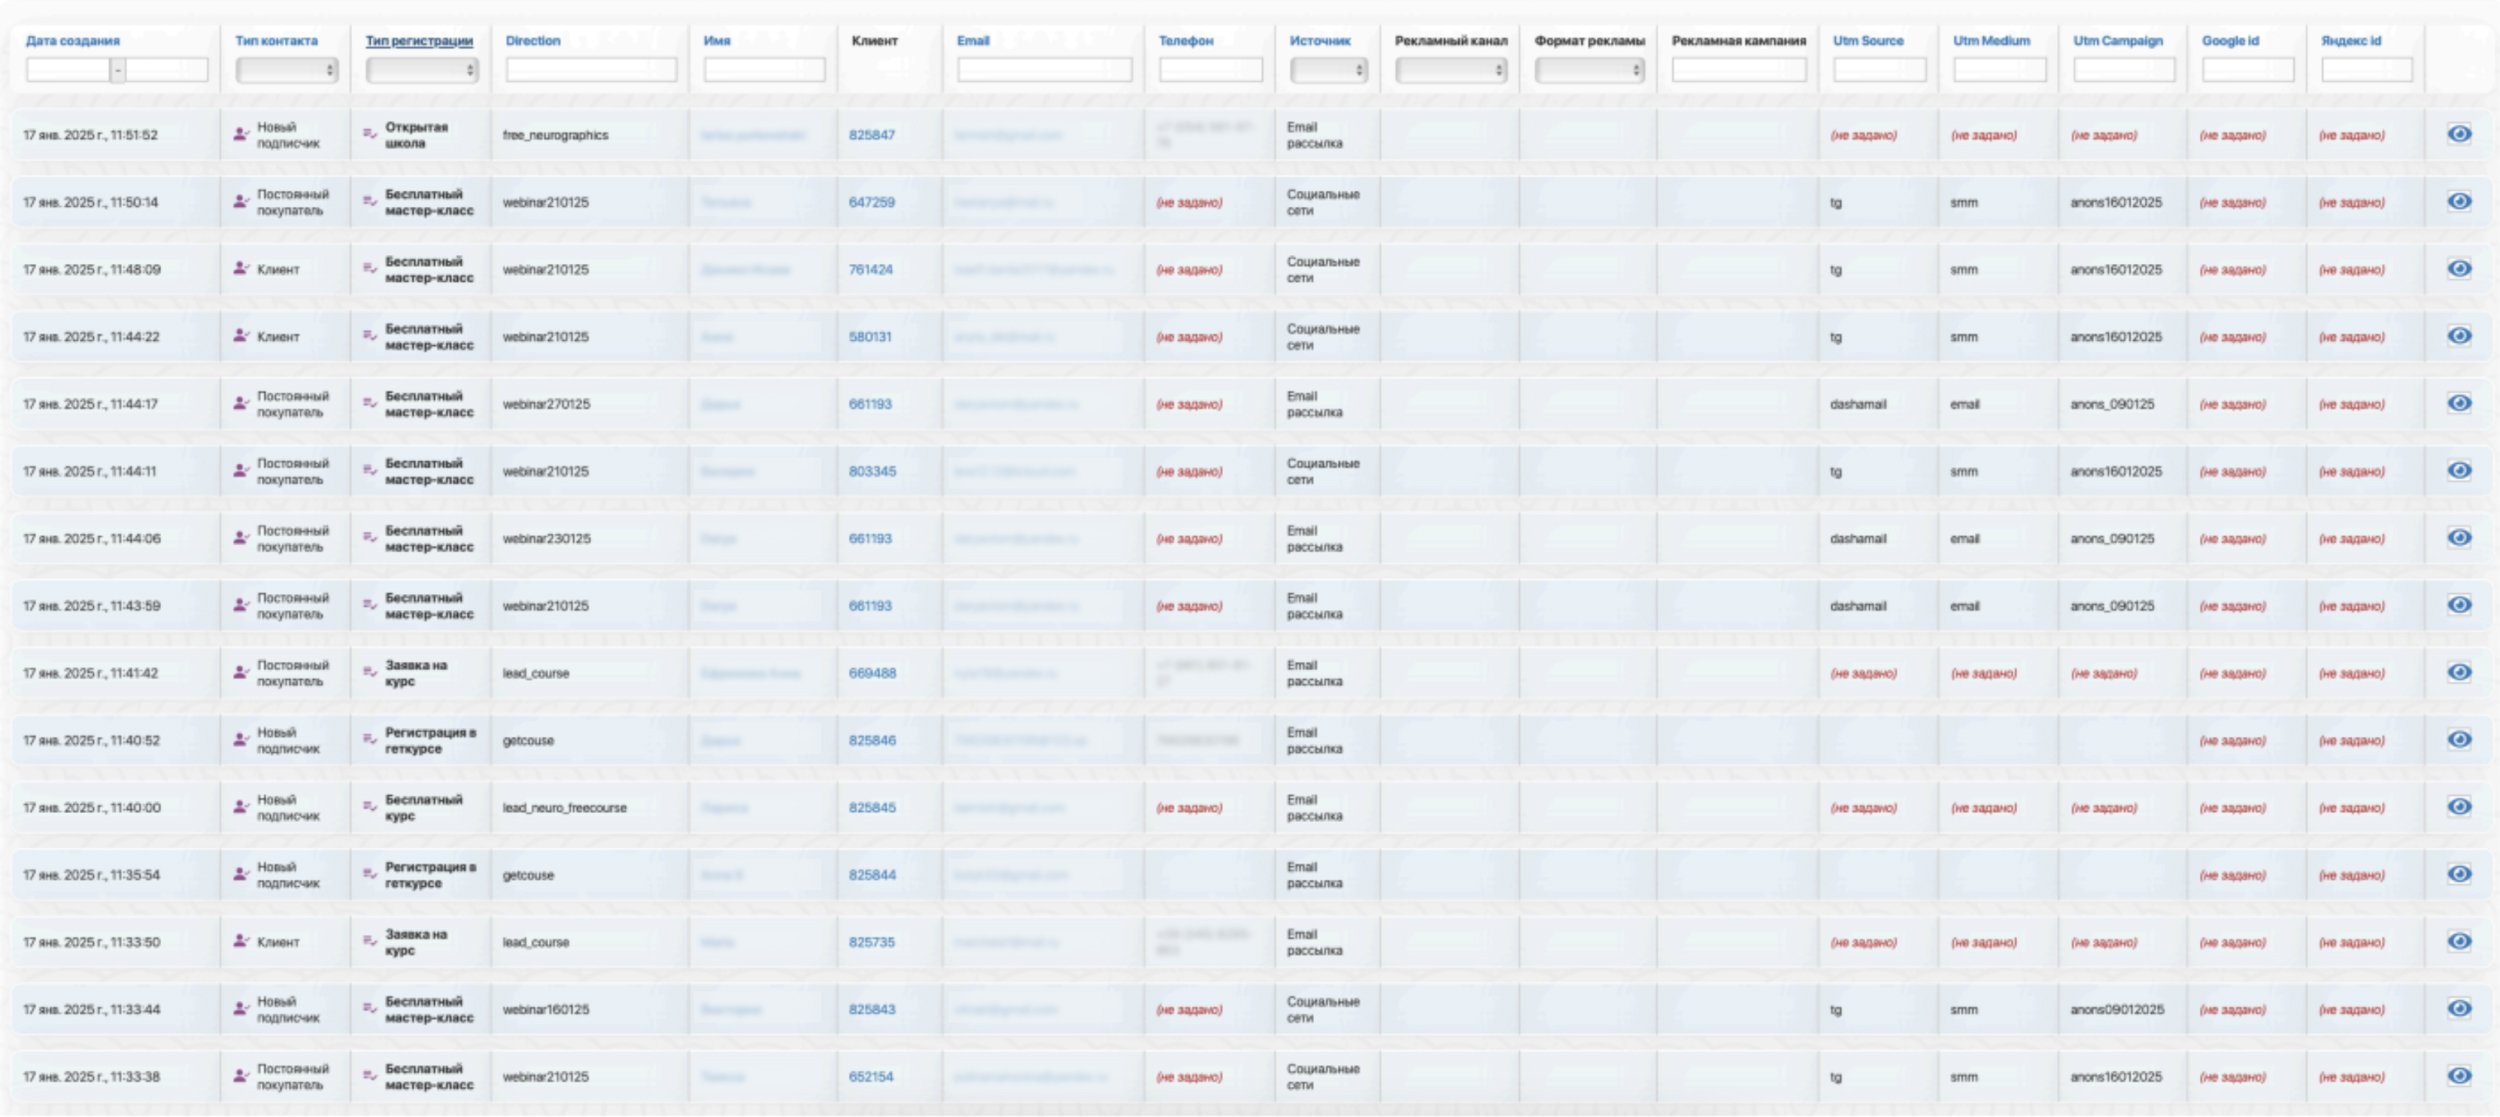Screen dimensions: 2500x1117
Task: Click the registration type icon next to Открытая школа
Action: pyautogui.click(x=369, y=134)
